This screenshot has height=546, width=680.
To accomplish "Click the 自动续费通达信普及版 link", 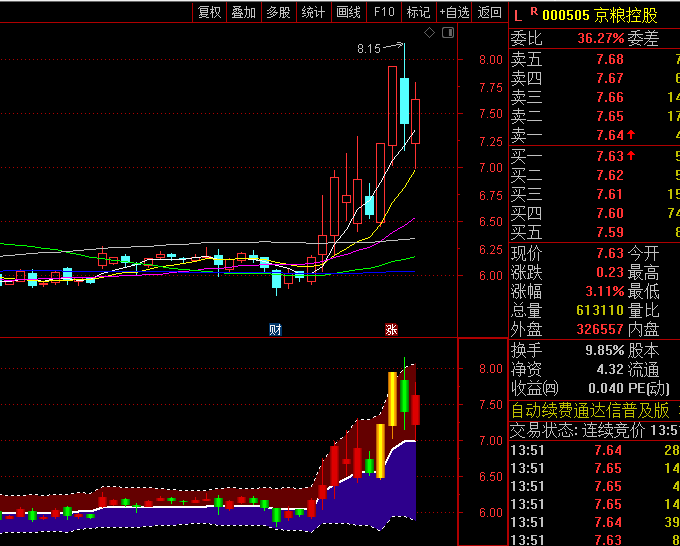I will [590, 410].
